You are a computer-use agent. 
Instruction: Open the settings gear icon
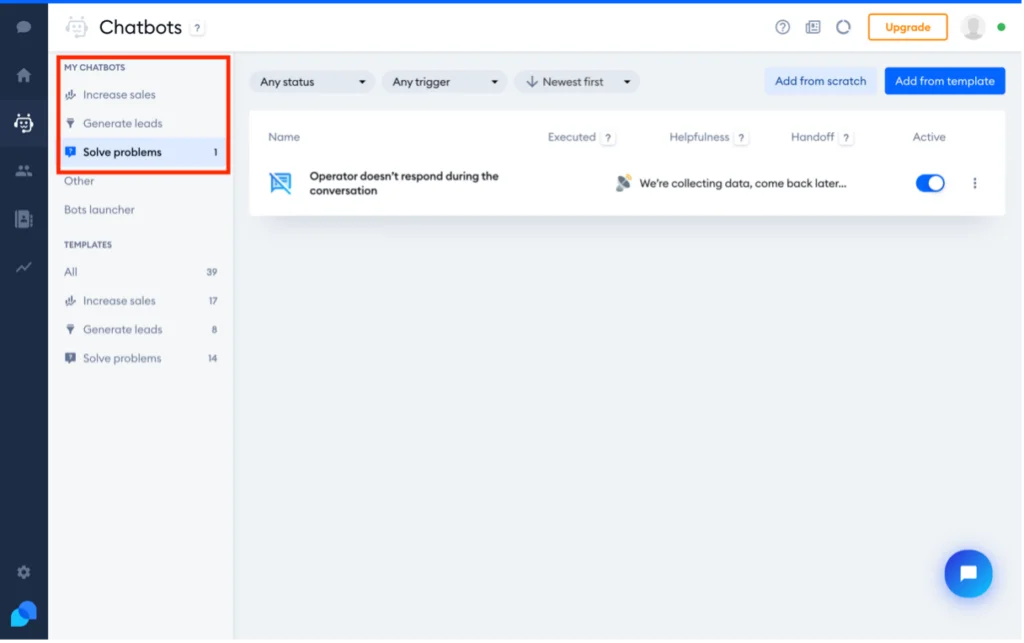point(24,572)
